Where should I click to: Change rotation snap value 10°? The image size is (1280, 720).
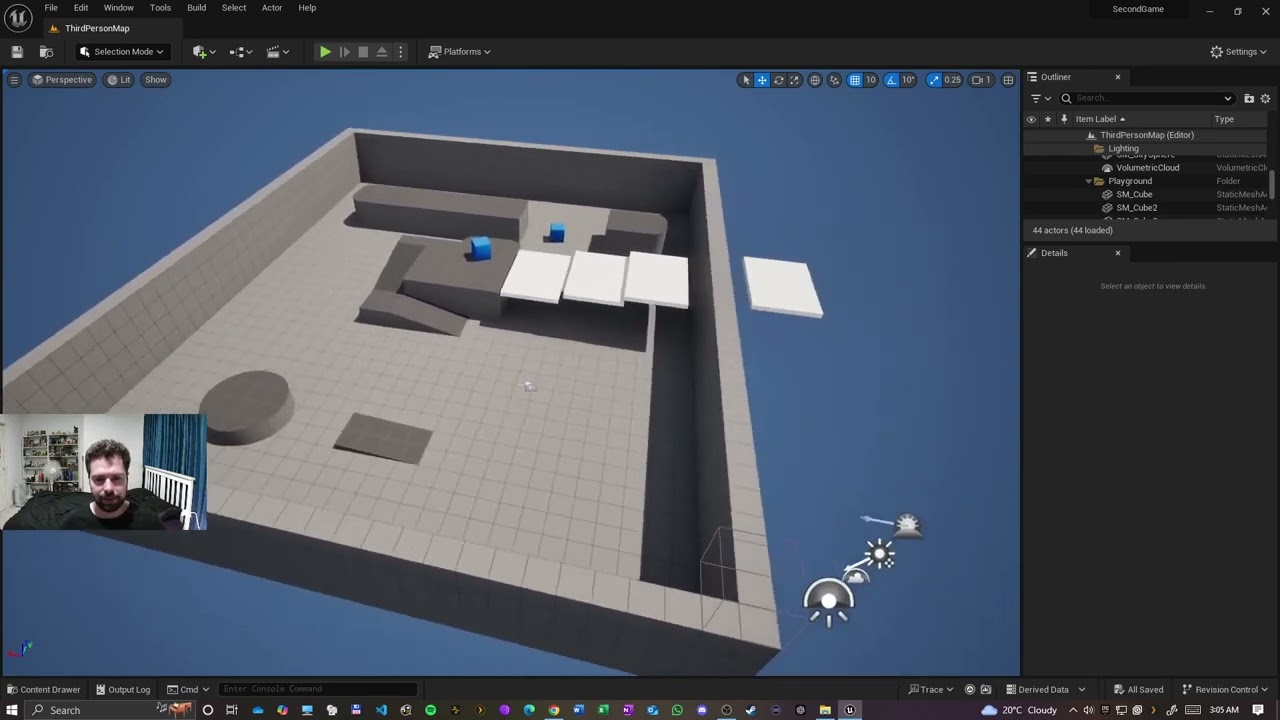click(908, 80)
